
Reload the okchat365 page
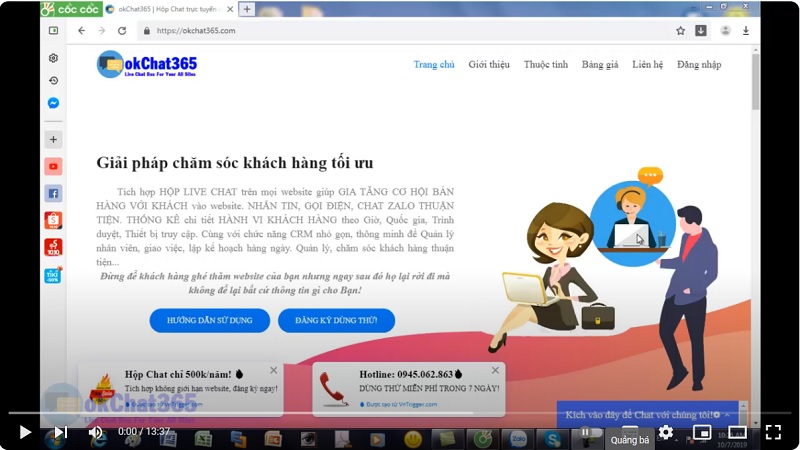(x=122, y=31)
